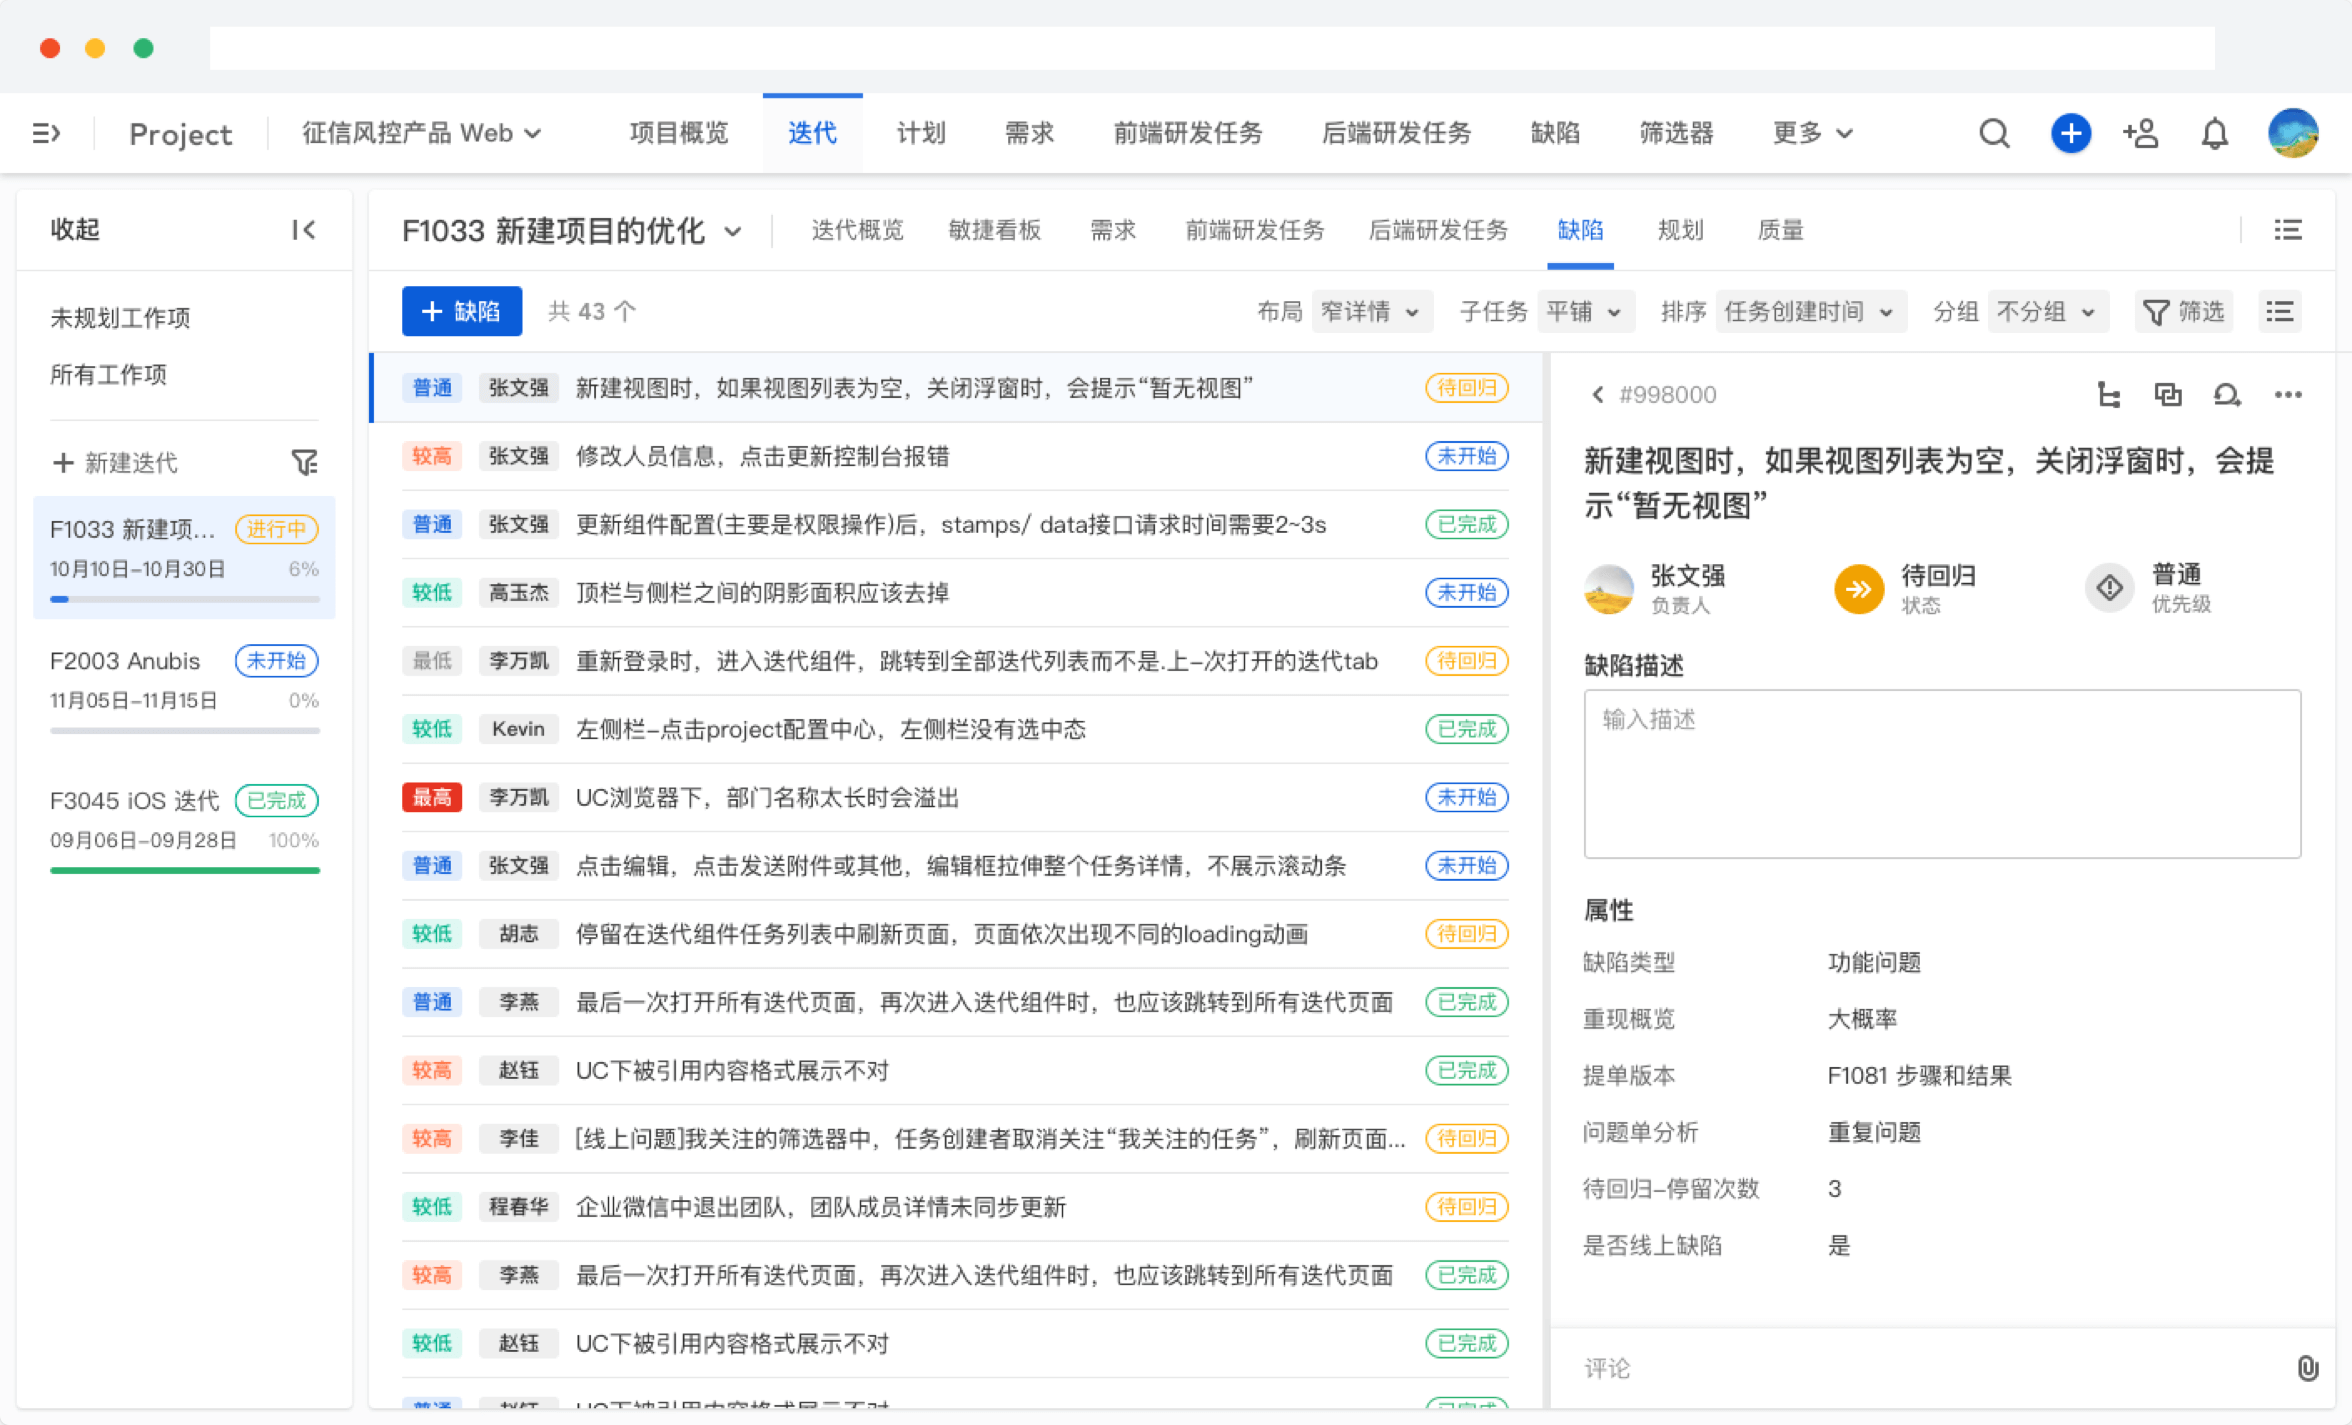Open notifications bell icon
Screen dimensions: 2352x1425
pyautogui.click(x=2215, y=133)
